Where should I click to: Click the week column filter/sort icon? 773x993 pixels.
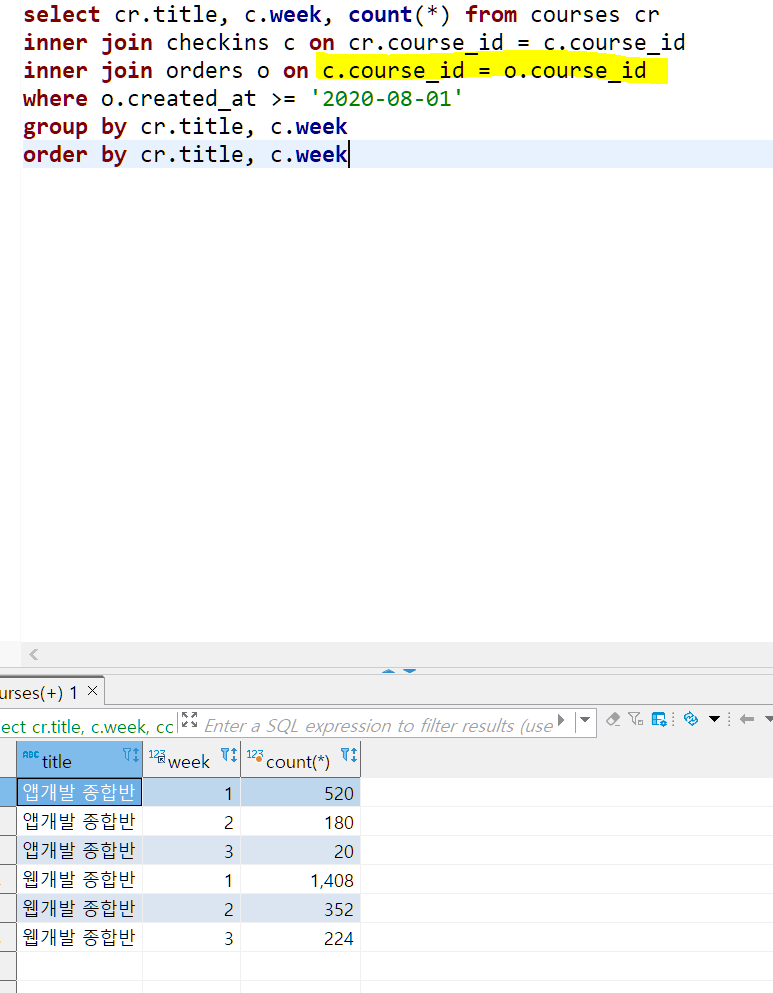[x=229, y=754]
